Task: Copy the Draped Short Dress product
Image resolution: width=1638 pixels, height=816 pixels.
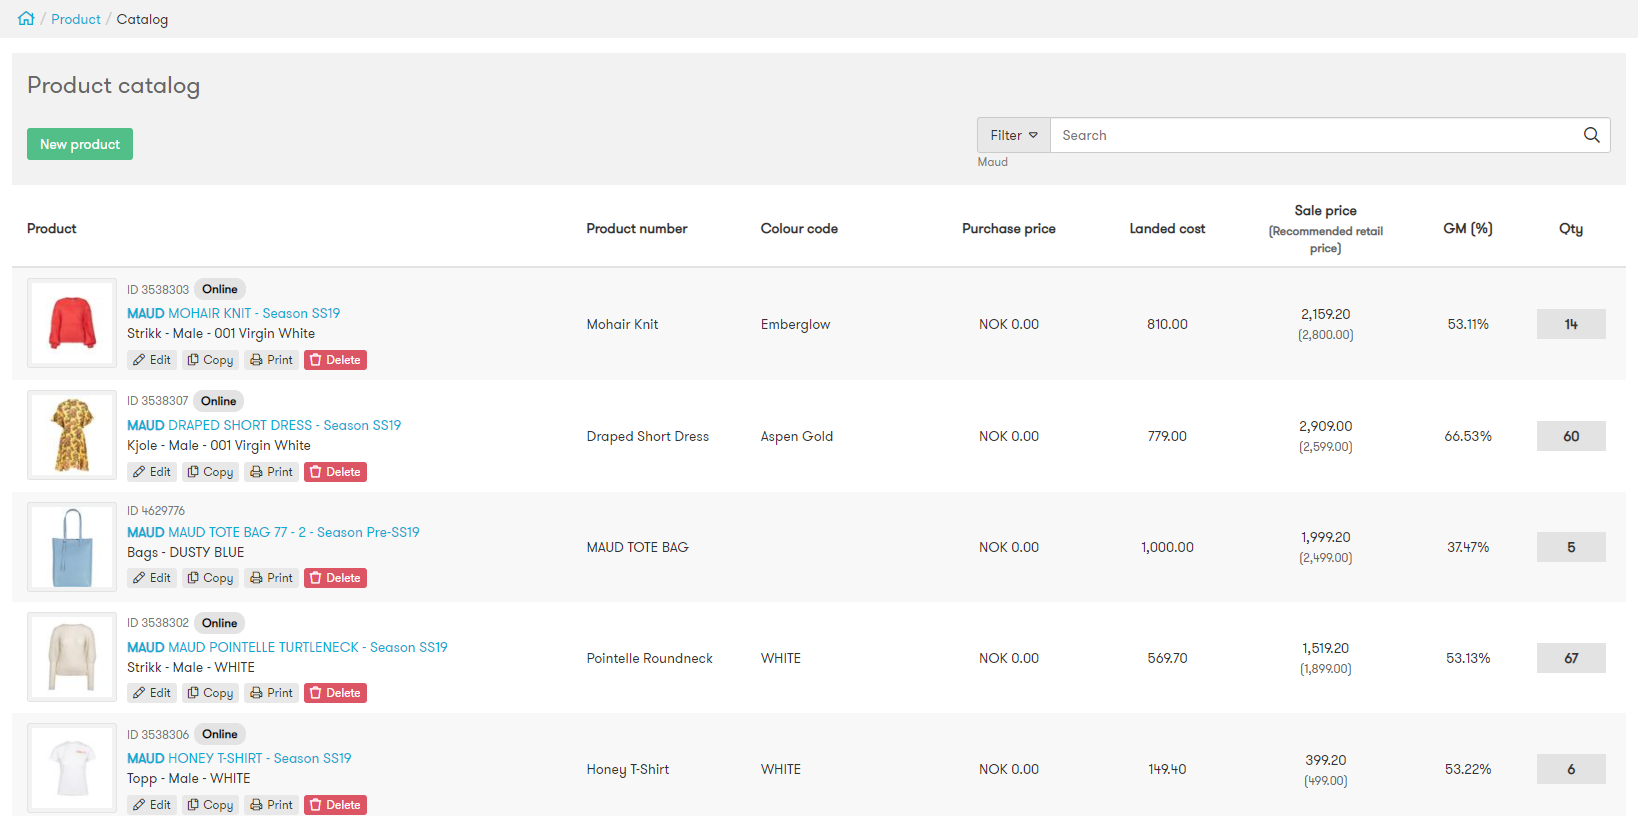Action: tap(210, 472)
